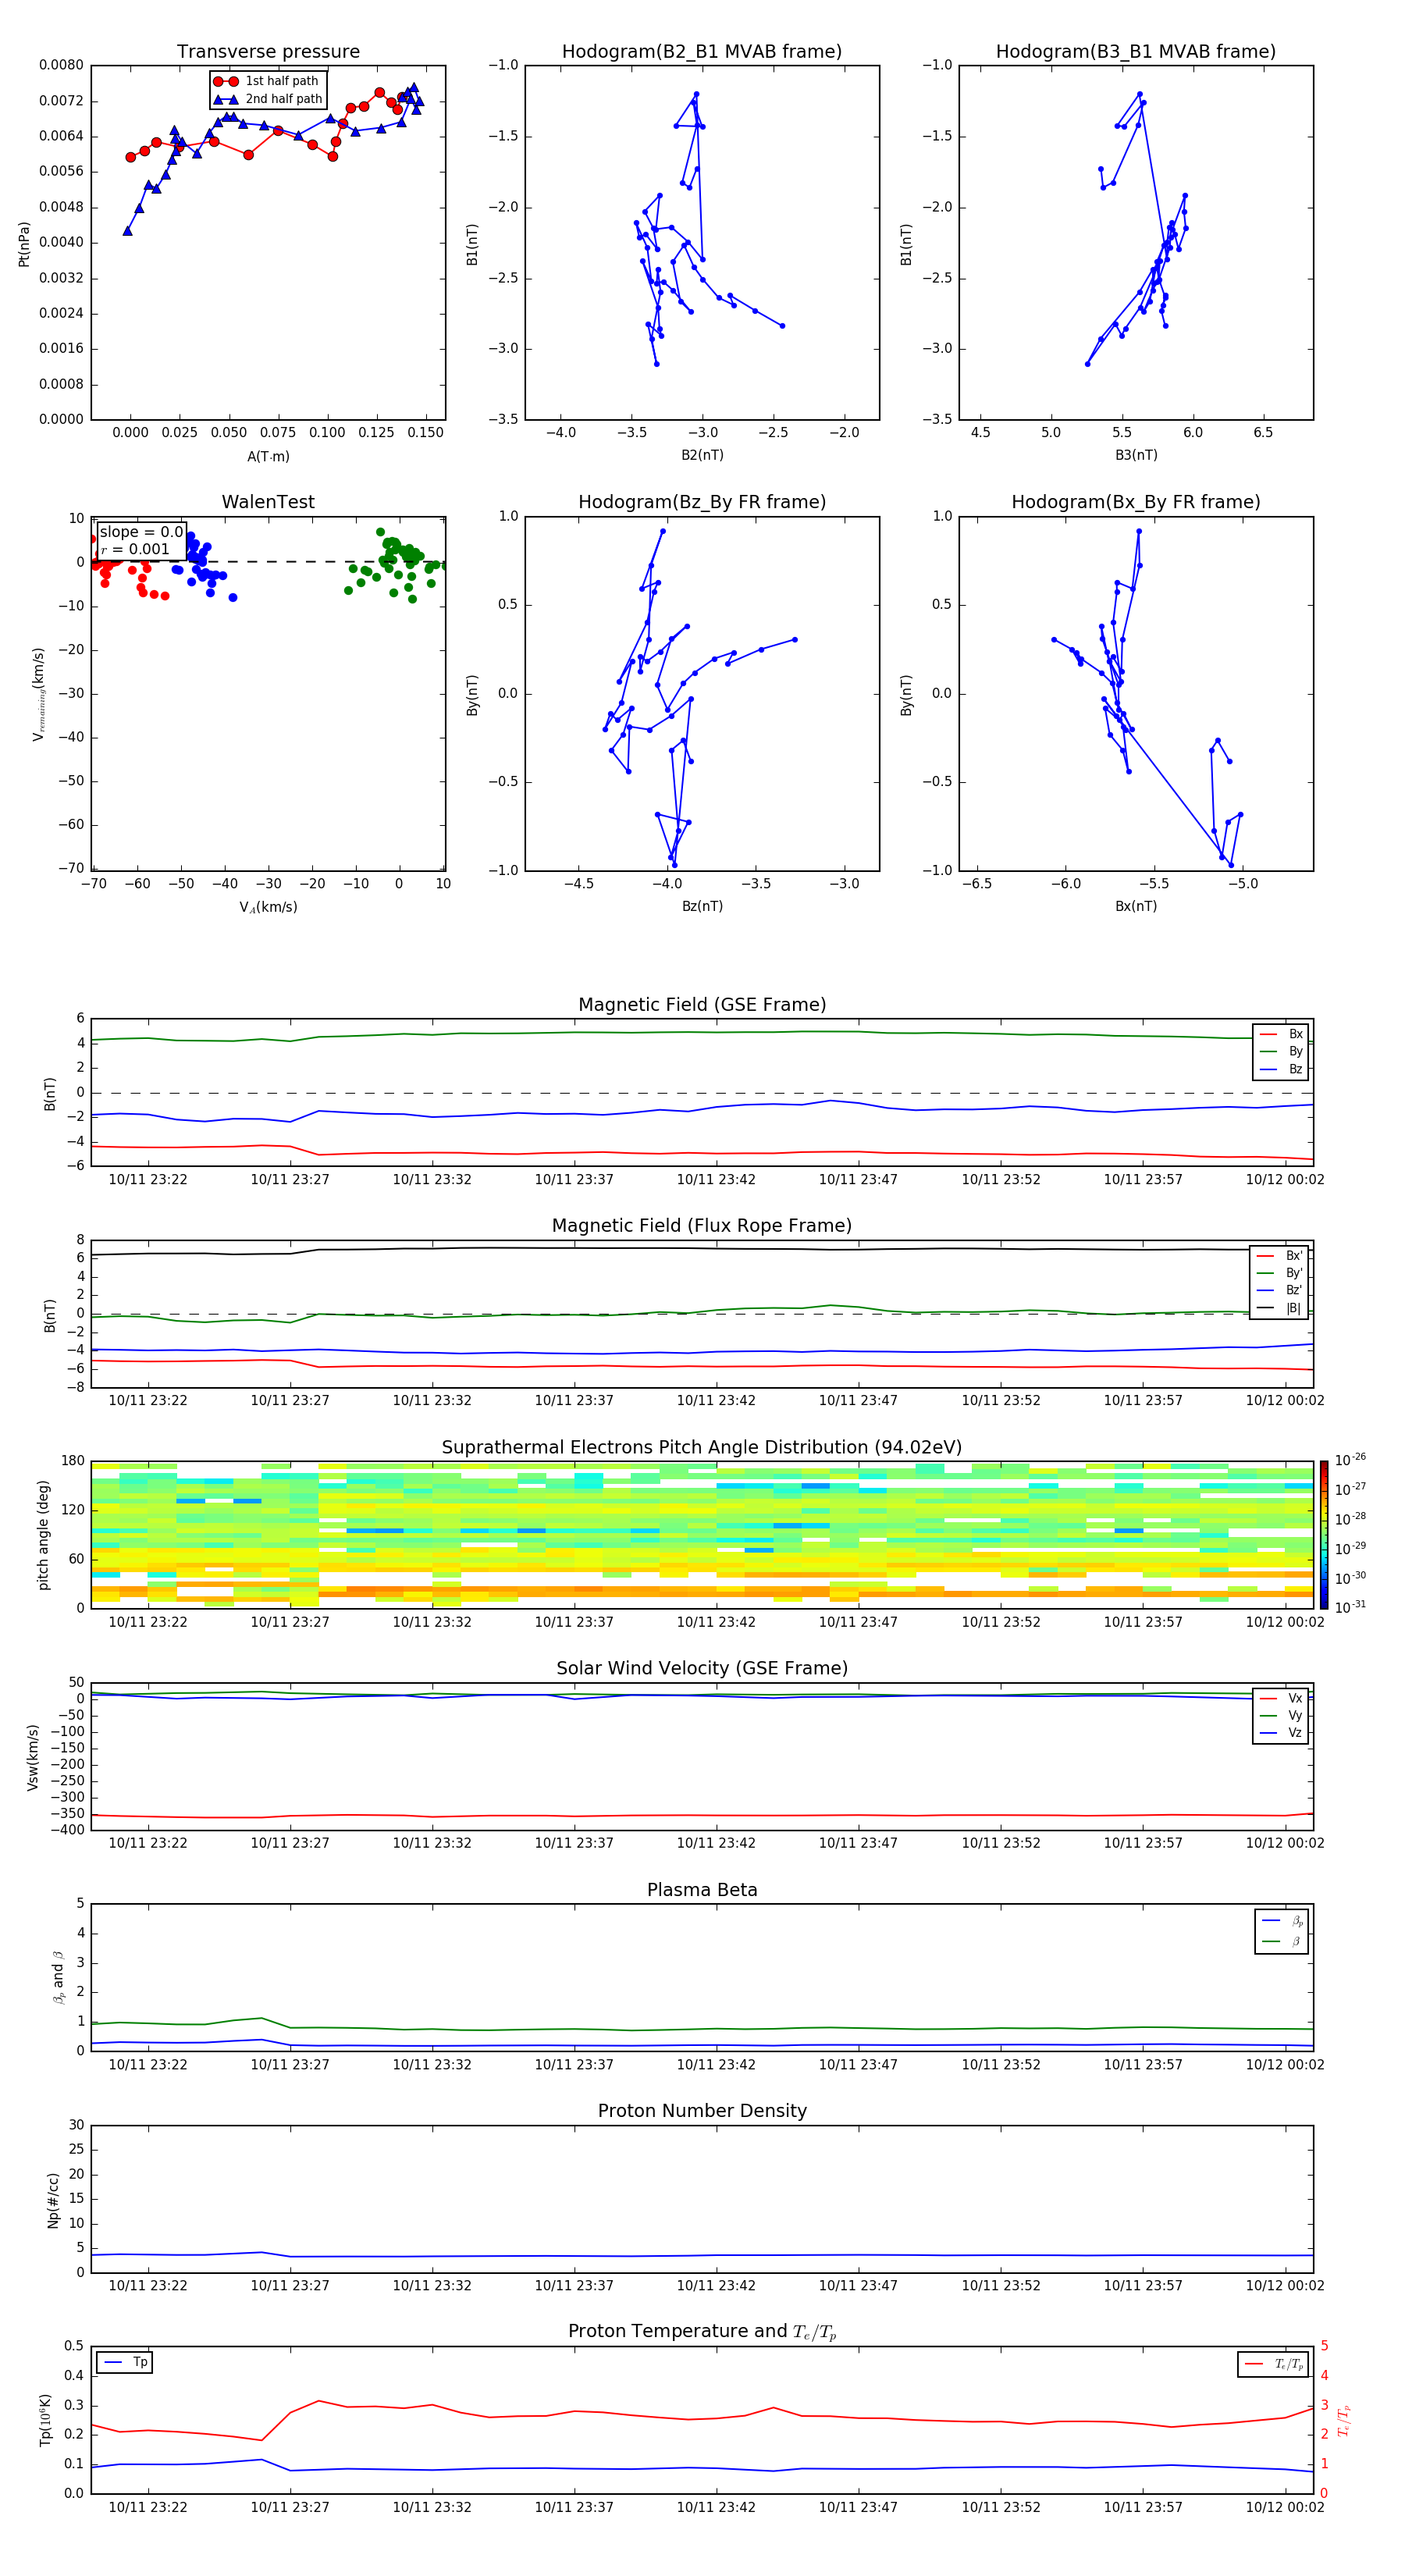Image resolution: width=1405 pixels, height=2576 pixels.
Task: Click the 'V_remaining(km/s)' y-axis label
Action: coord(38,694)
